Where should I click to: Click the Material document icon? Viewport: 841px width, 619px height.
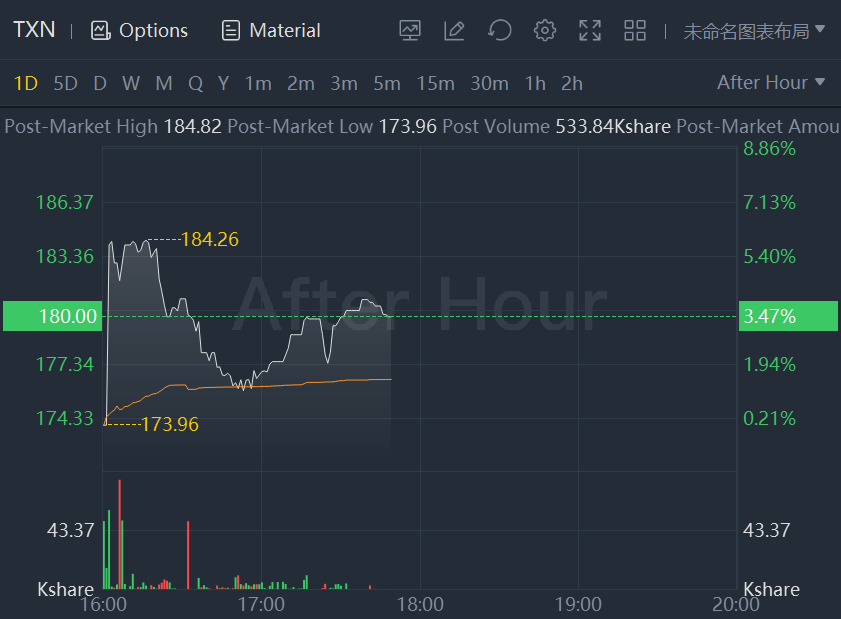click(231, 31)
